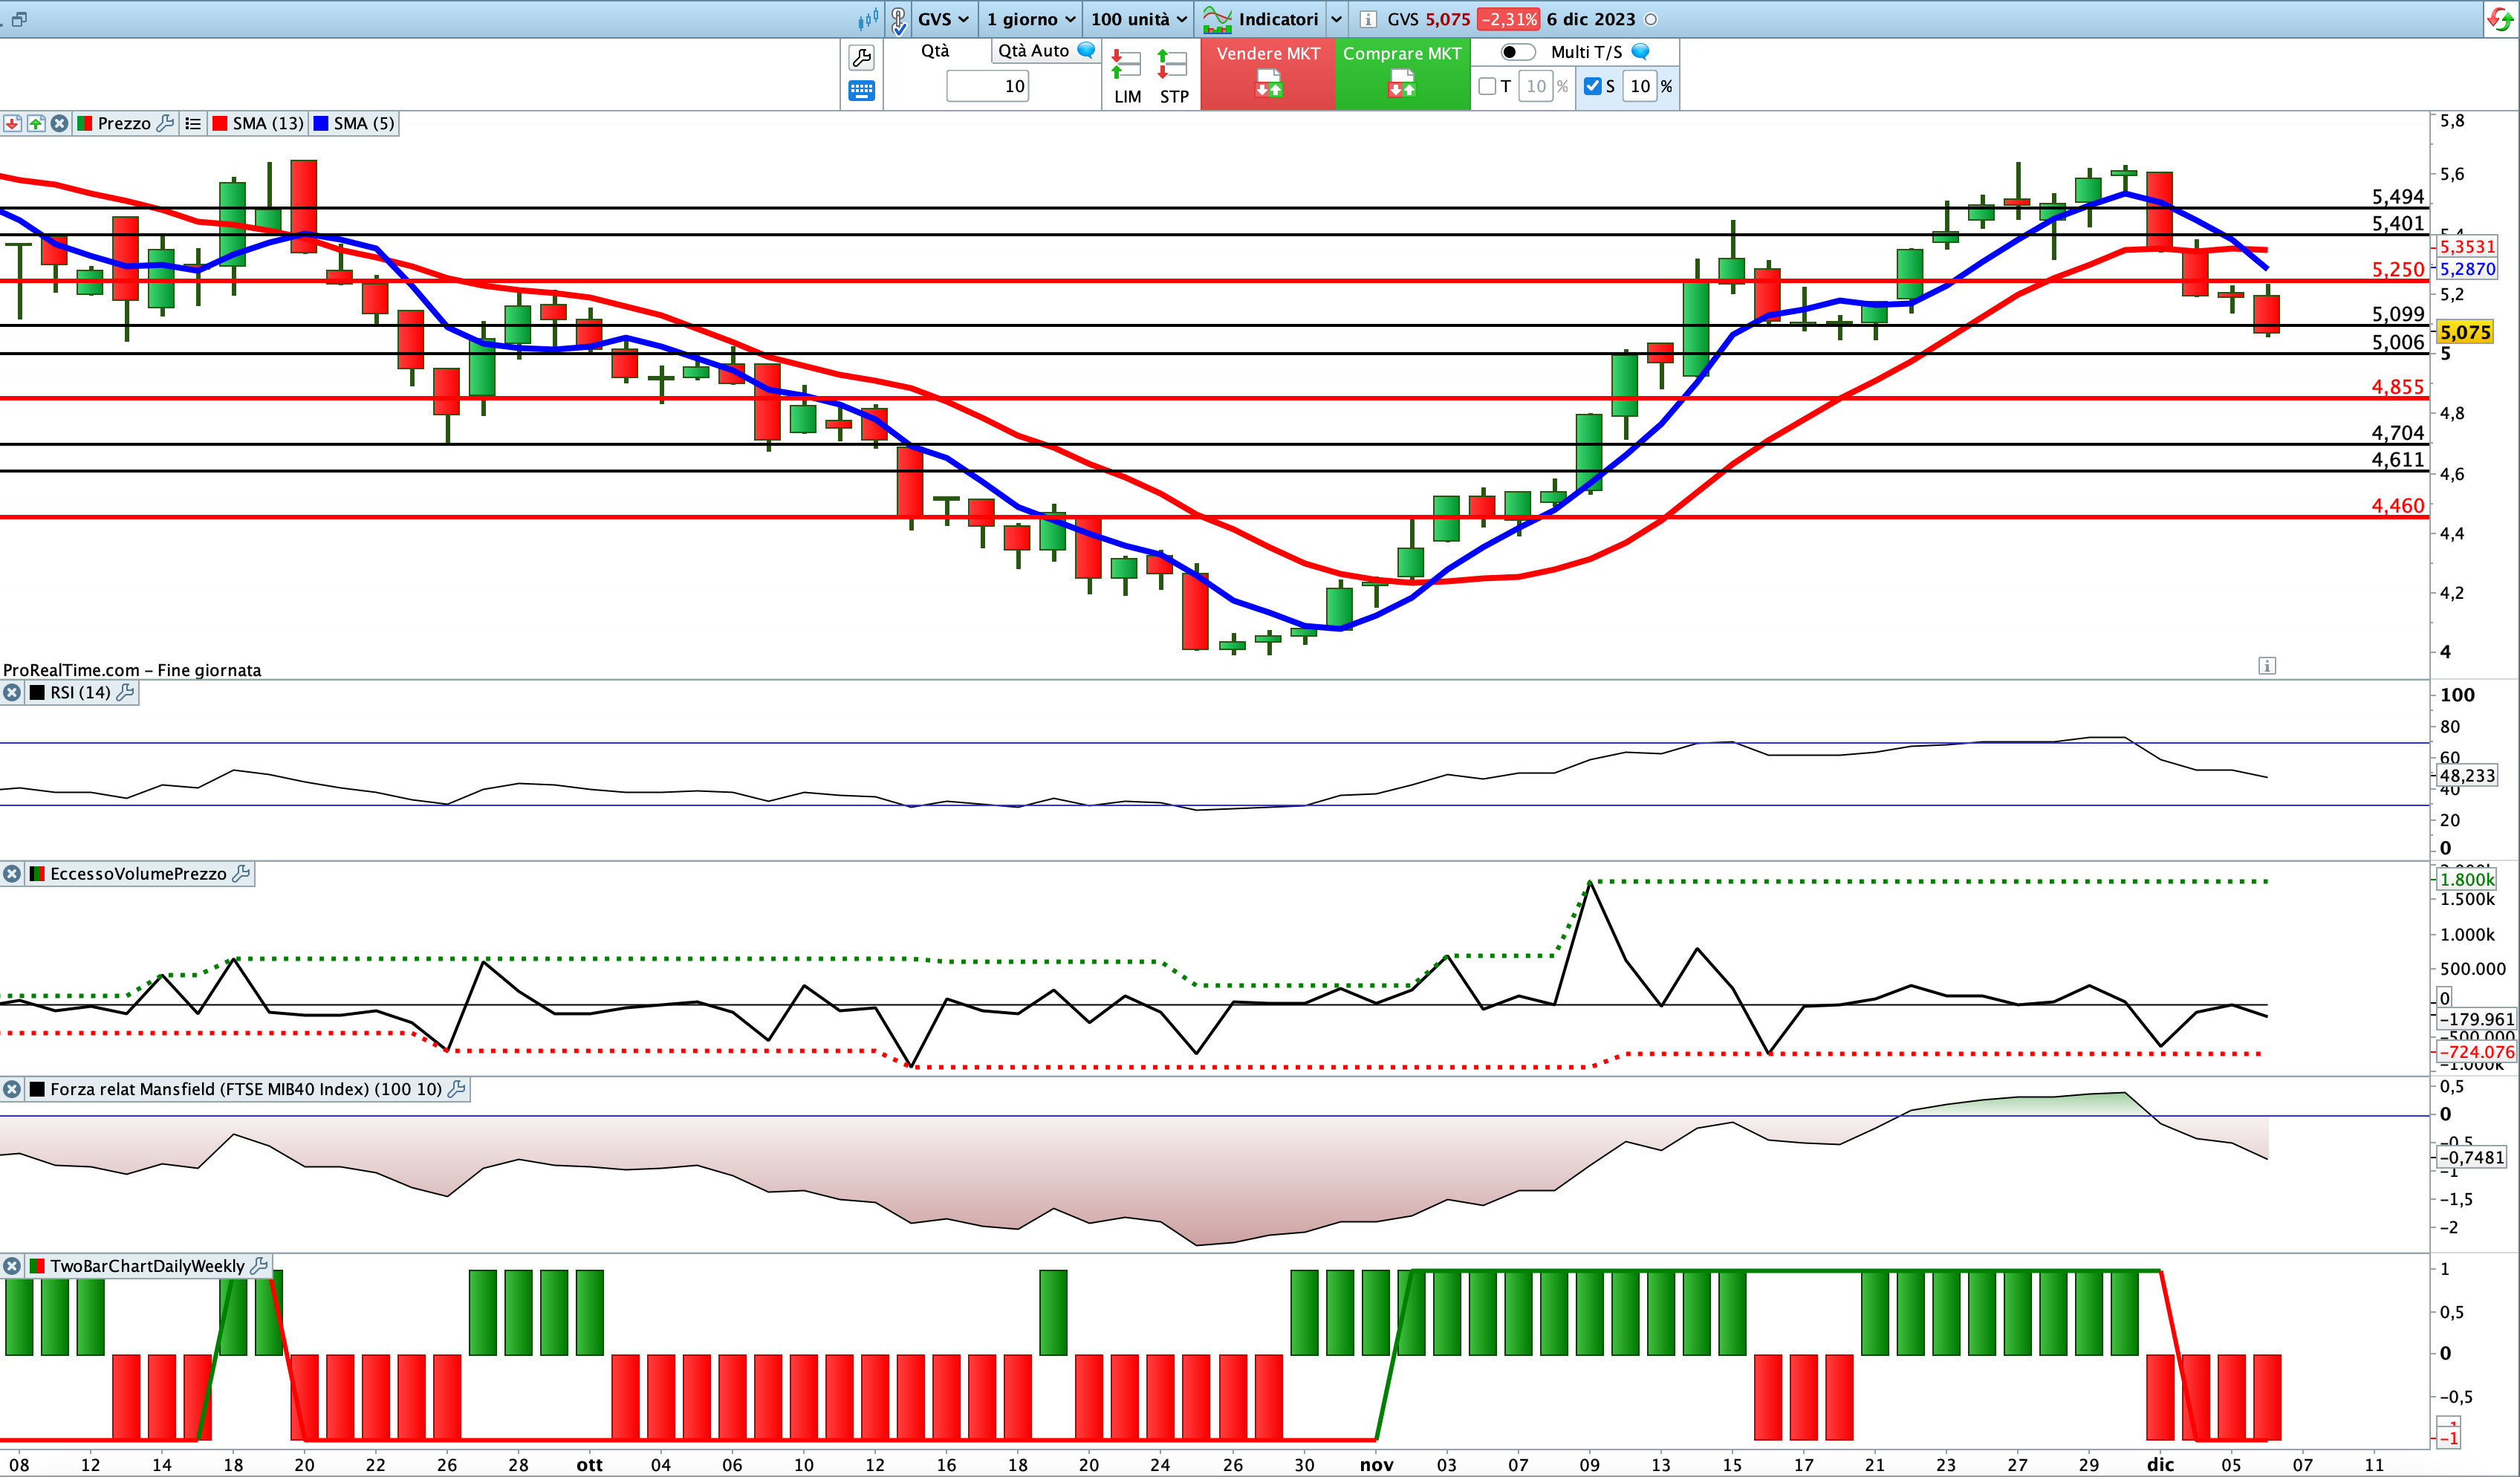This screenshot has height=1477, width=2520.
Task: Click the 'nov' marker on time axis
Action: (1376, 1464)
